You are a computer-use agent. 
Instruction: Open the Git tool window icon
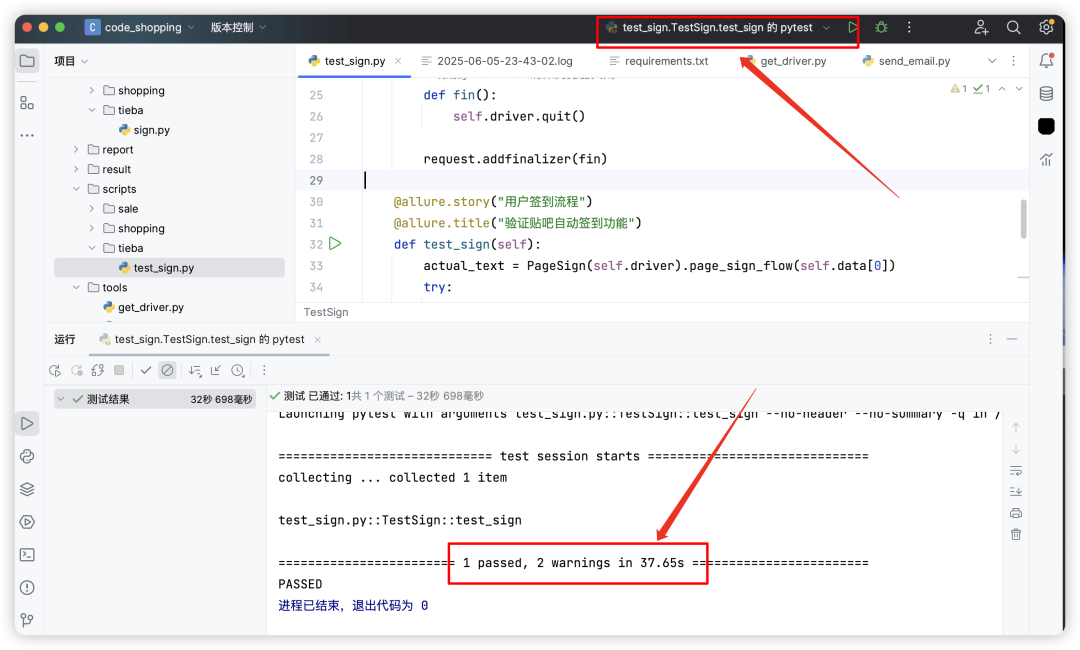(27, 620)
